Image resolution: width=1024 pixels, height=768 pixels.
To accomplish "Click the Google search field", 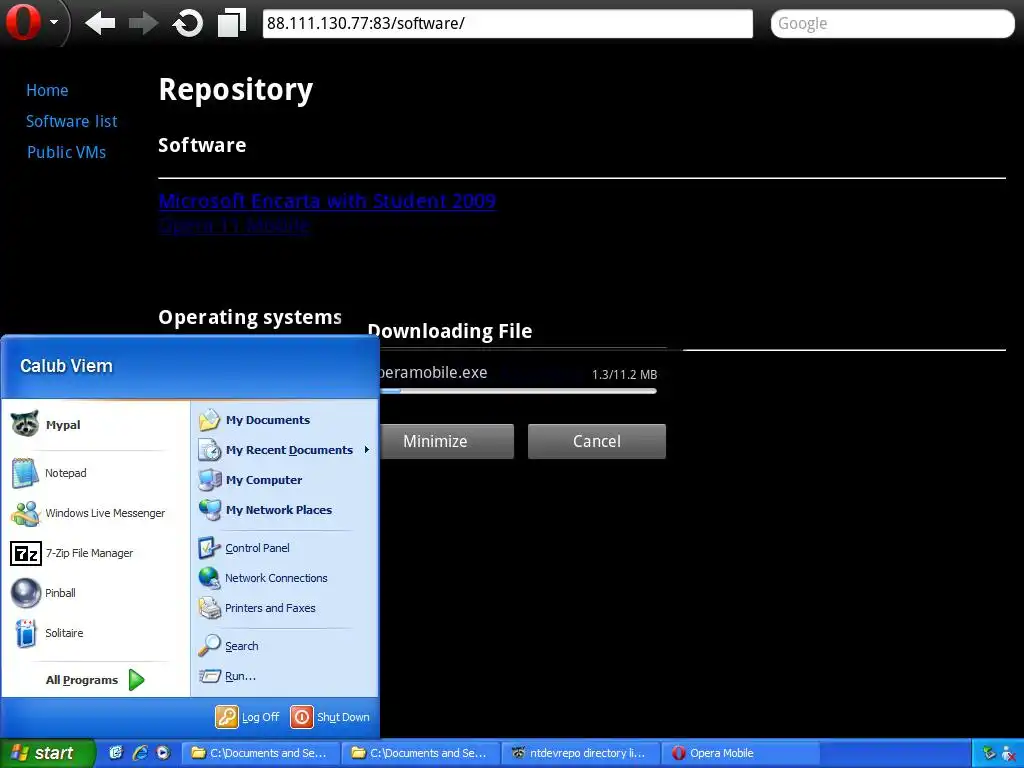I will 892,24.
